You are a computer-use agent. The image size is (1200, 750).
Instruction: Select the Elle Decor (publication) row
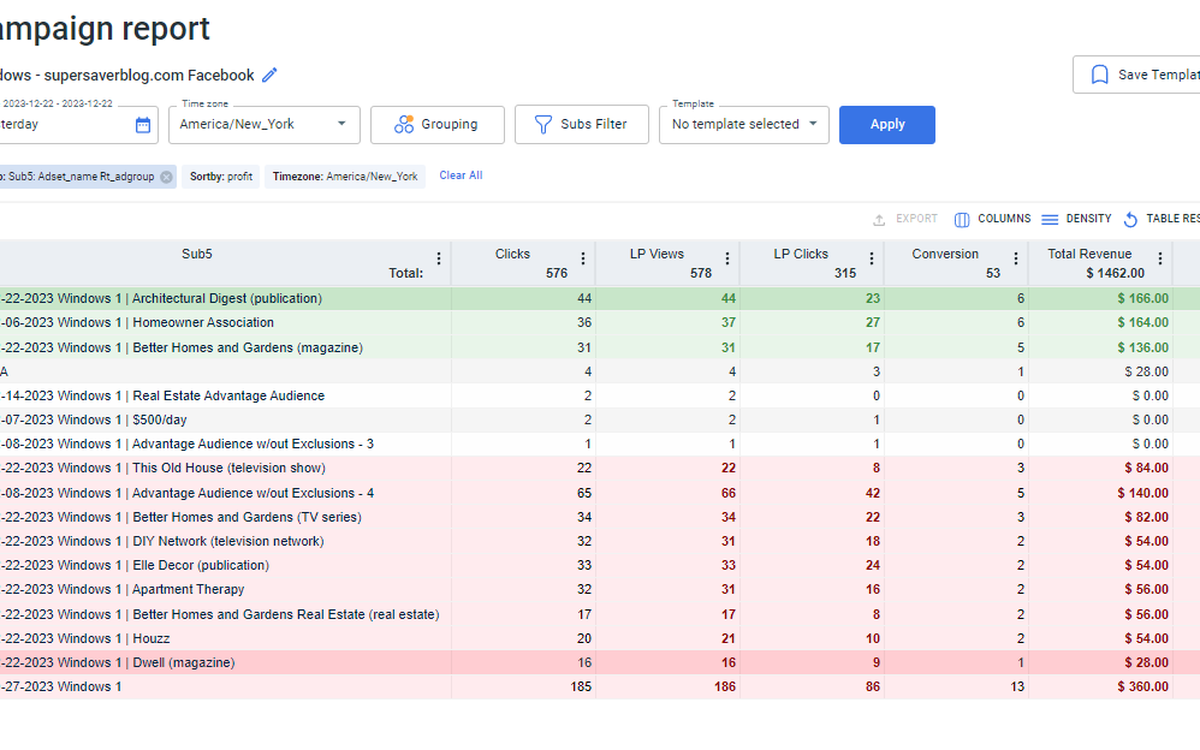600,565
